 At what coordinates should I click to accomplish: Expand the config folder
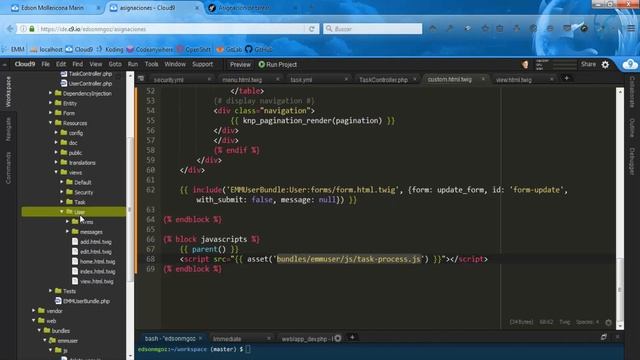[x=56, y=132]
